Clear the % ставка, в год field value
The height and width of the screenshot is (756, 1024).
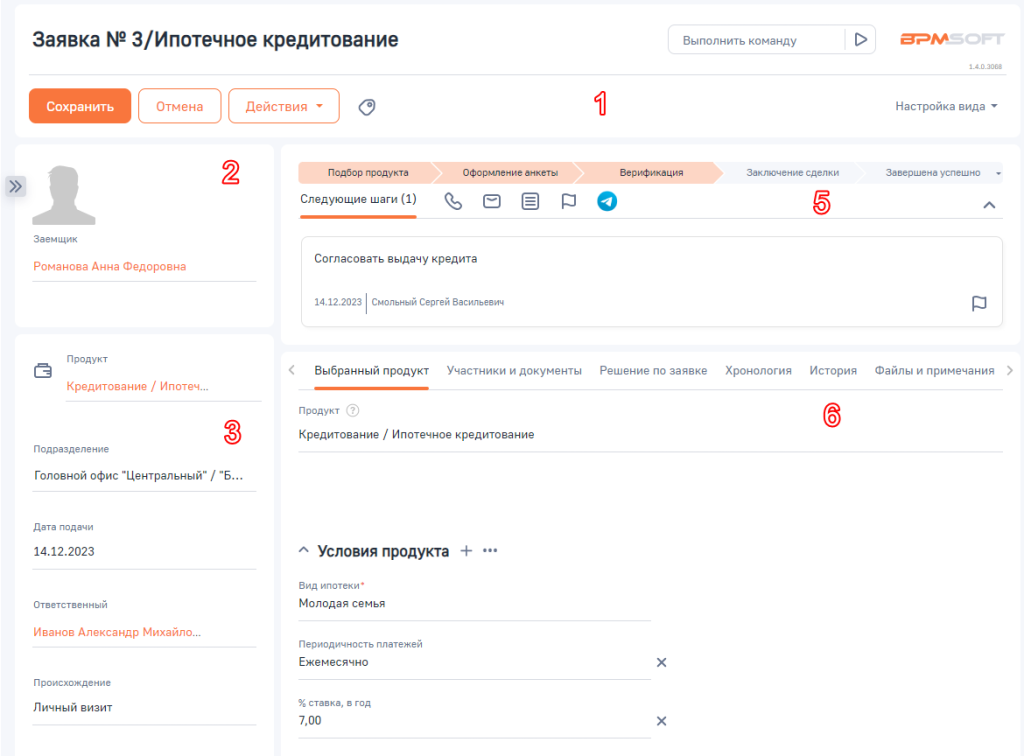point(661,719)
